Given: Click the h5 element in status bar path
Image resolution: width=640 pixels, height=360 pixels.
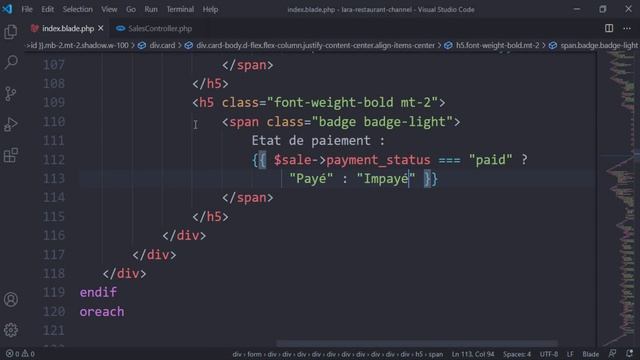Looking at the screenshot, I should click(419, 354).
